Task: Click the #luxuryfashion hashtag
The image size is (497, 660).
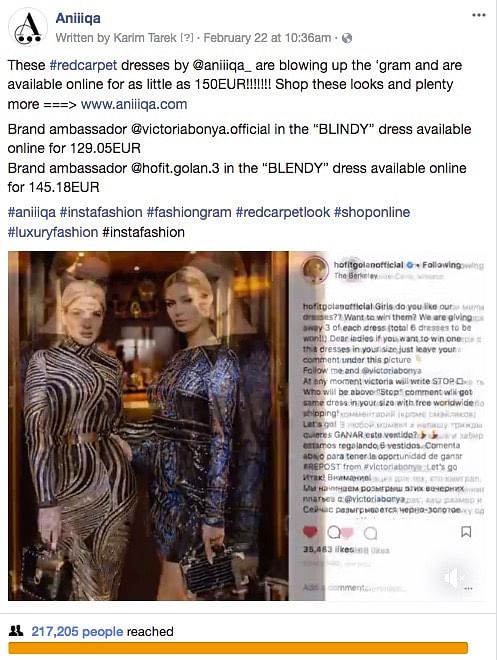Action: coord(53,232)
